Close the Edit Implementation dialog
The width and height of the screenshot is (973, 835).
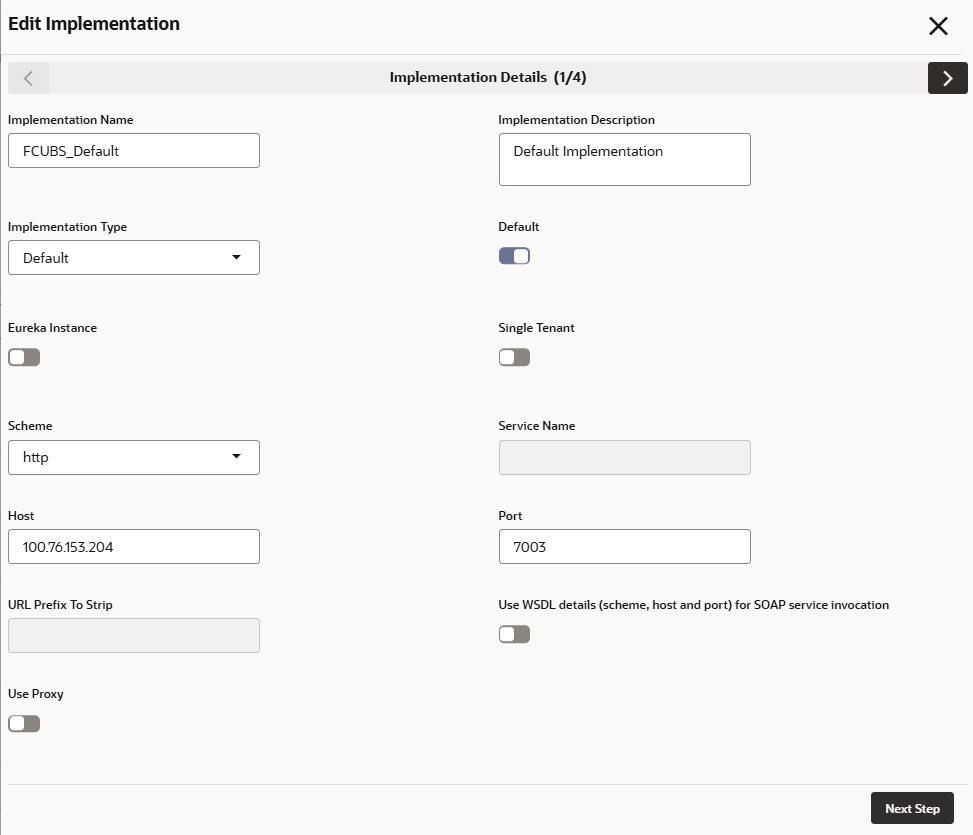(x=938, y=27)
